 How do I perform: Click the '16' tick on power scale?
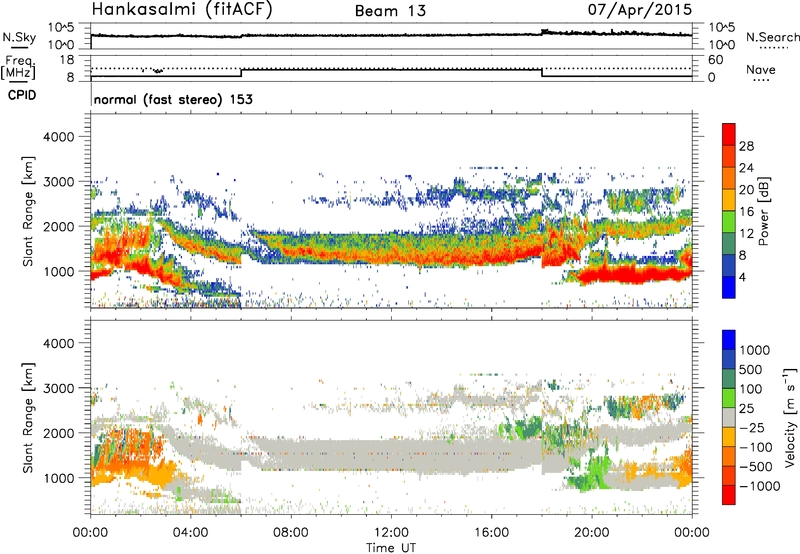click(x=746, y=212)
